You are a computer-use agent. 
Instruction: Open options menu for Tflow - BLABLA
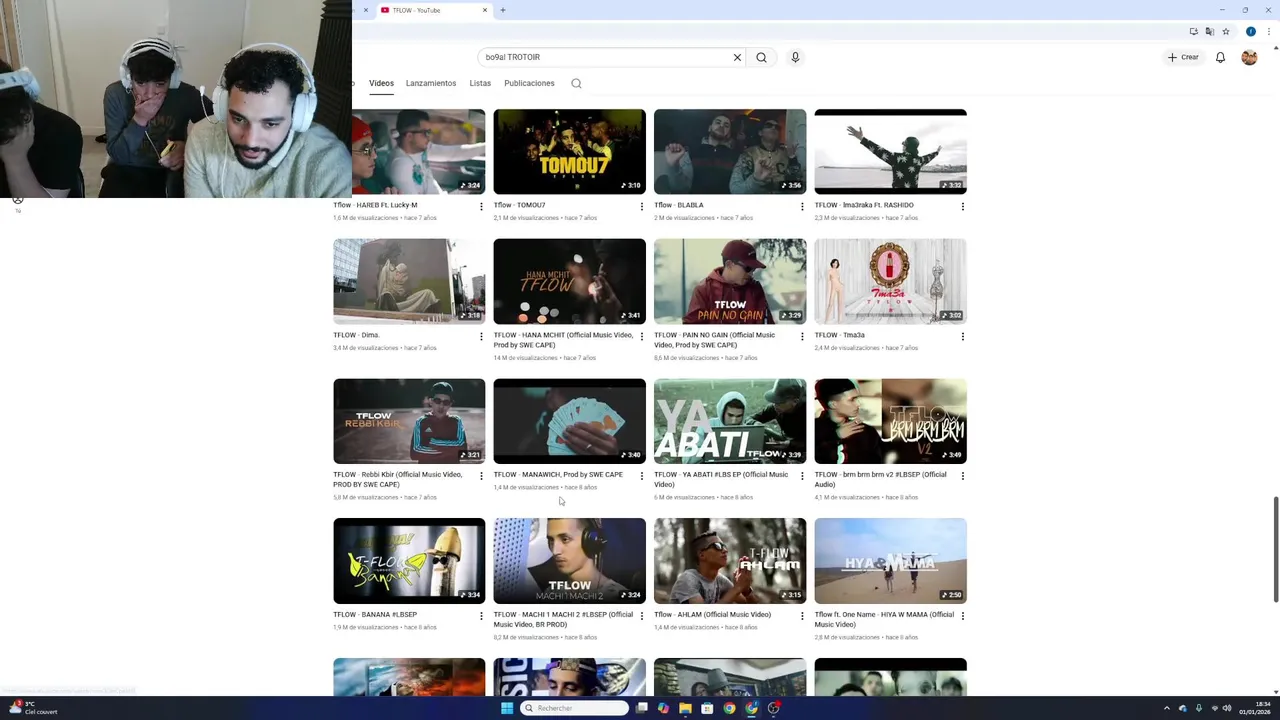tap(802, 207)
